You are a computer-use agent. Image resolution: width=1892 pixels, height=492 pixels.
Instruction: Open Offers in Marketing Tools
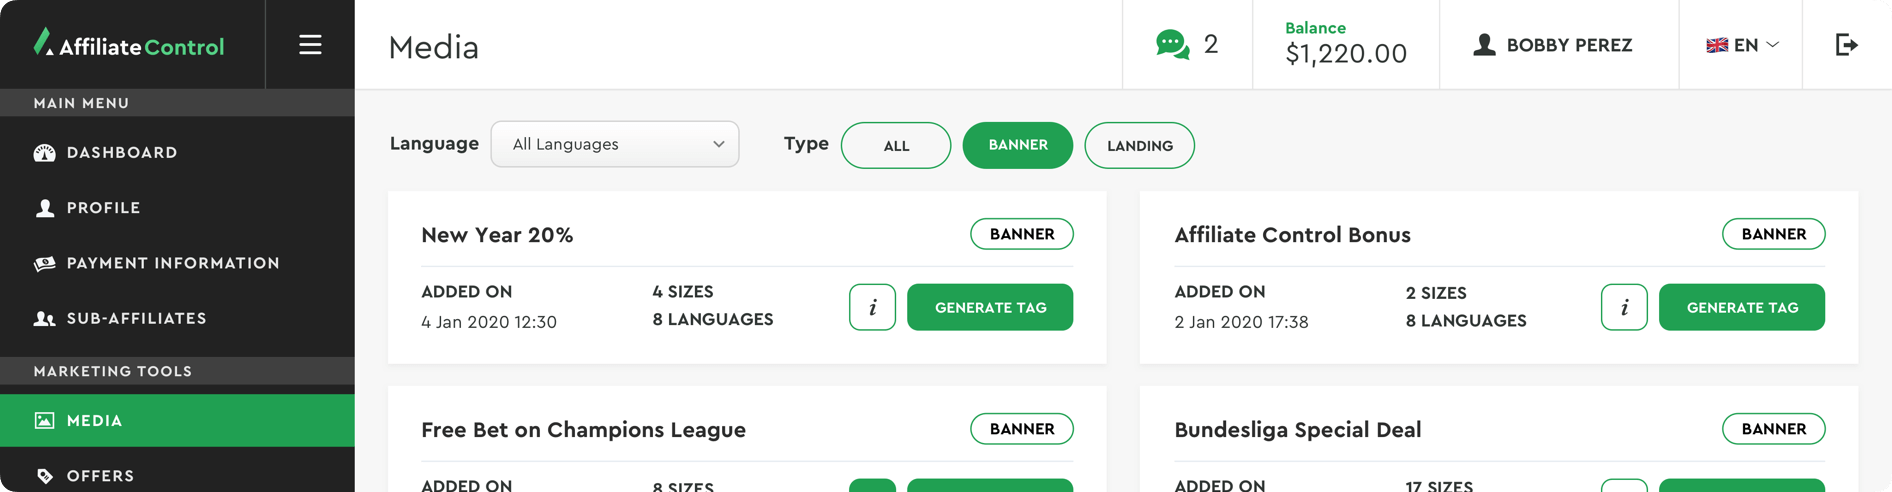click(x=100, y=476)
